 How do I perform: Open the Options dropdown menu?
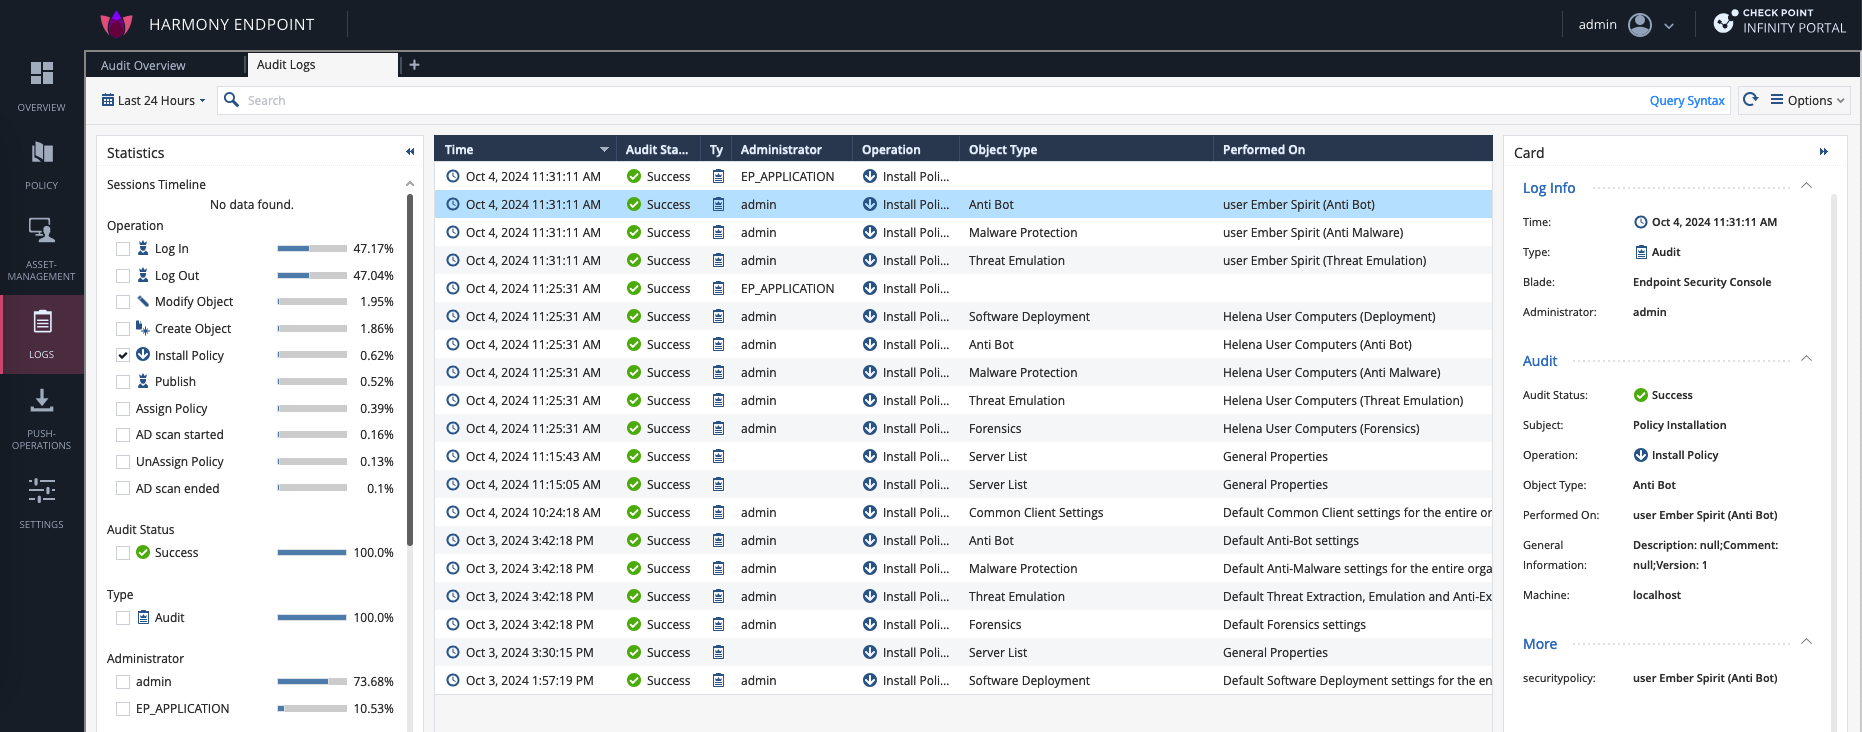pos(1808,100)
